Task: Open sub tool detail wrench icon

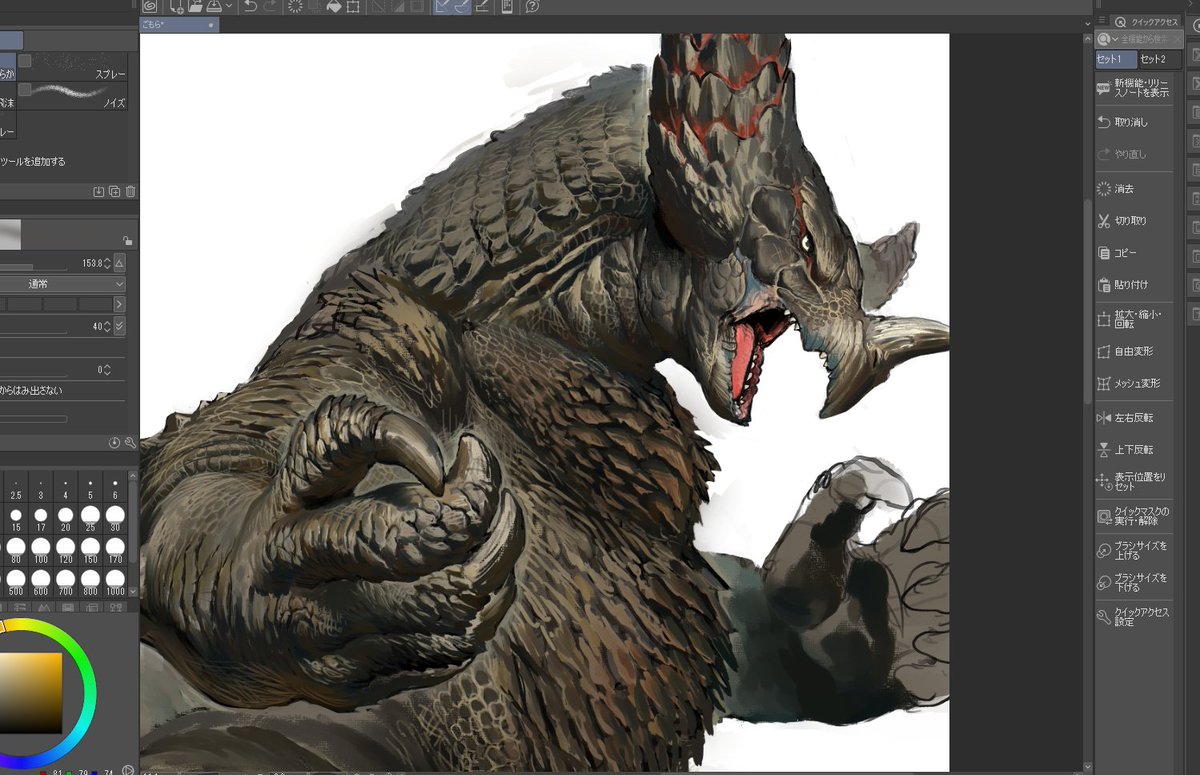Action: [130, 442]
